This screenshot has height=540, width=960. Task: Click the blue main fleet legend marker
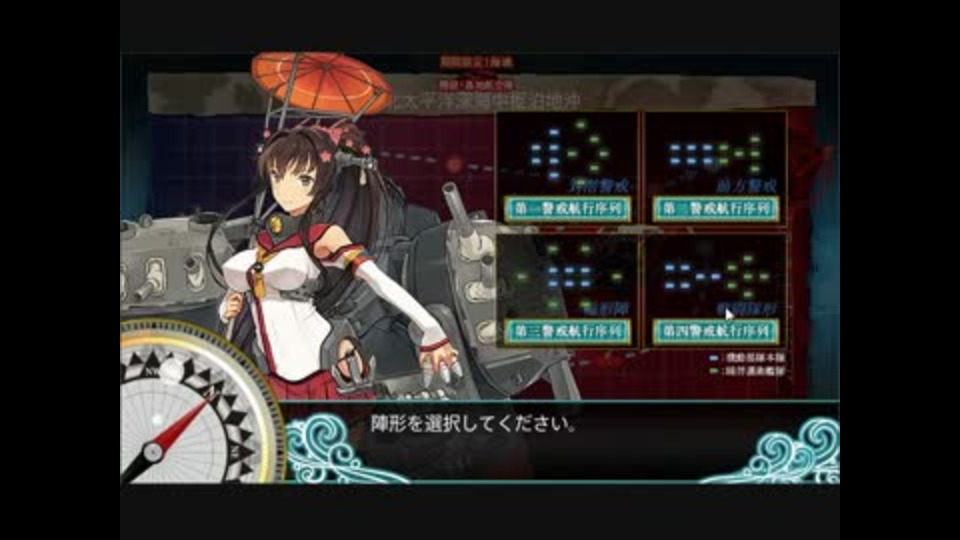point(713,358)
